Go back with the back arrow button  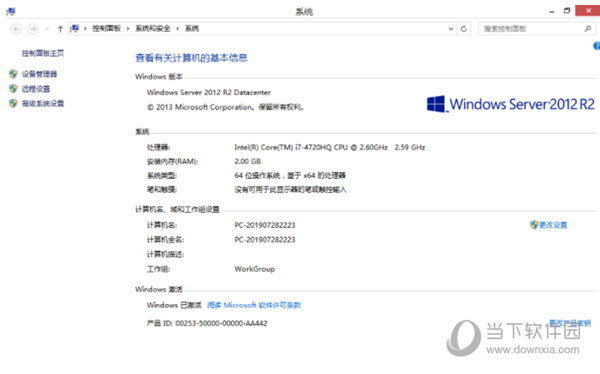(x=16, y=29)
